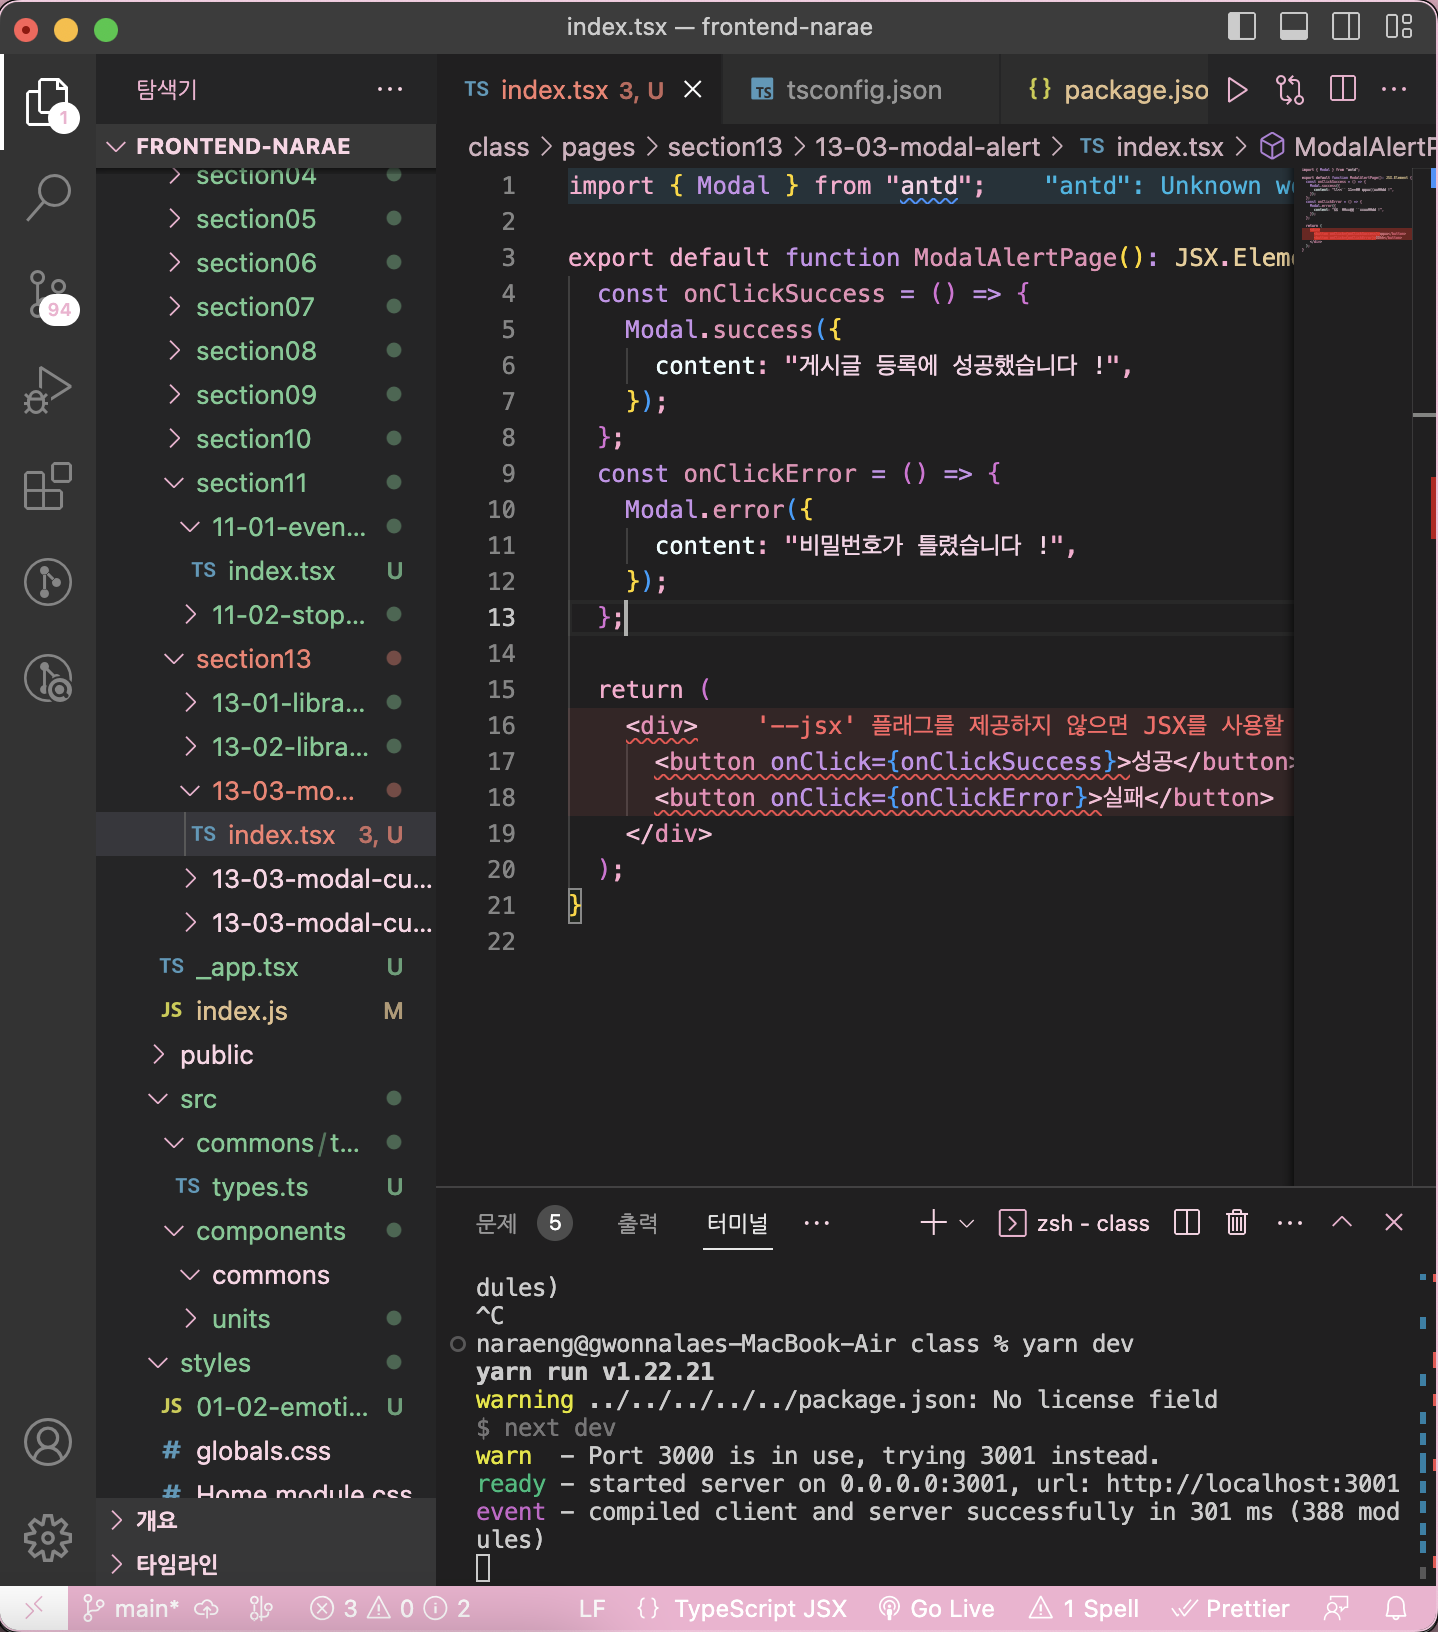Show more panel tabs ellipsis
The image size is (1438, 1632).
coord(817,1222)
